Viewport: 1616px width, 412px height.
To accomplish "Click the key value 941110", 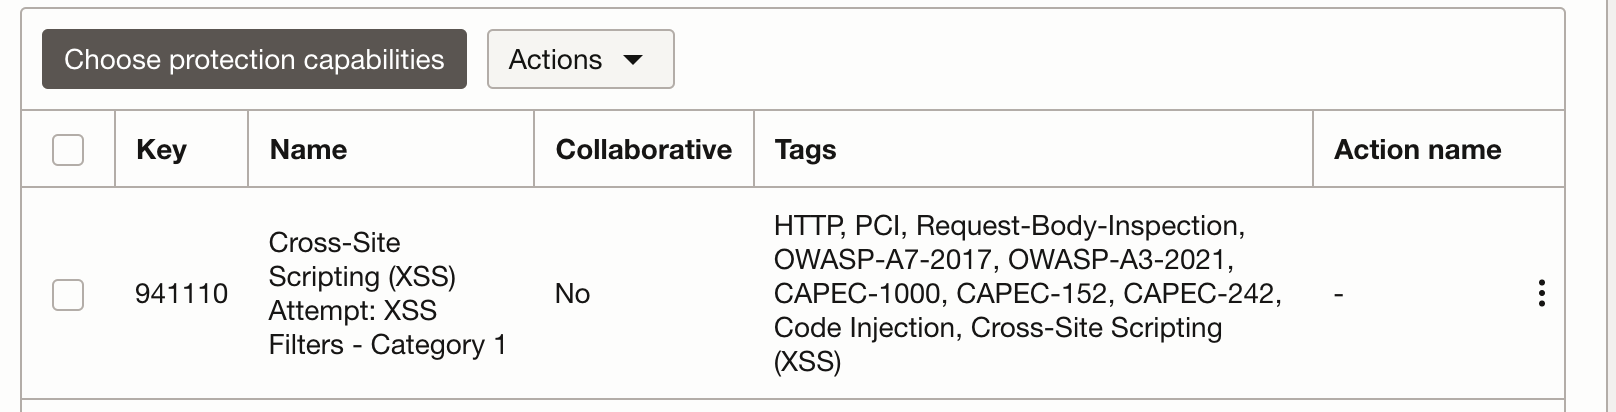I will (181, 294).
